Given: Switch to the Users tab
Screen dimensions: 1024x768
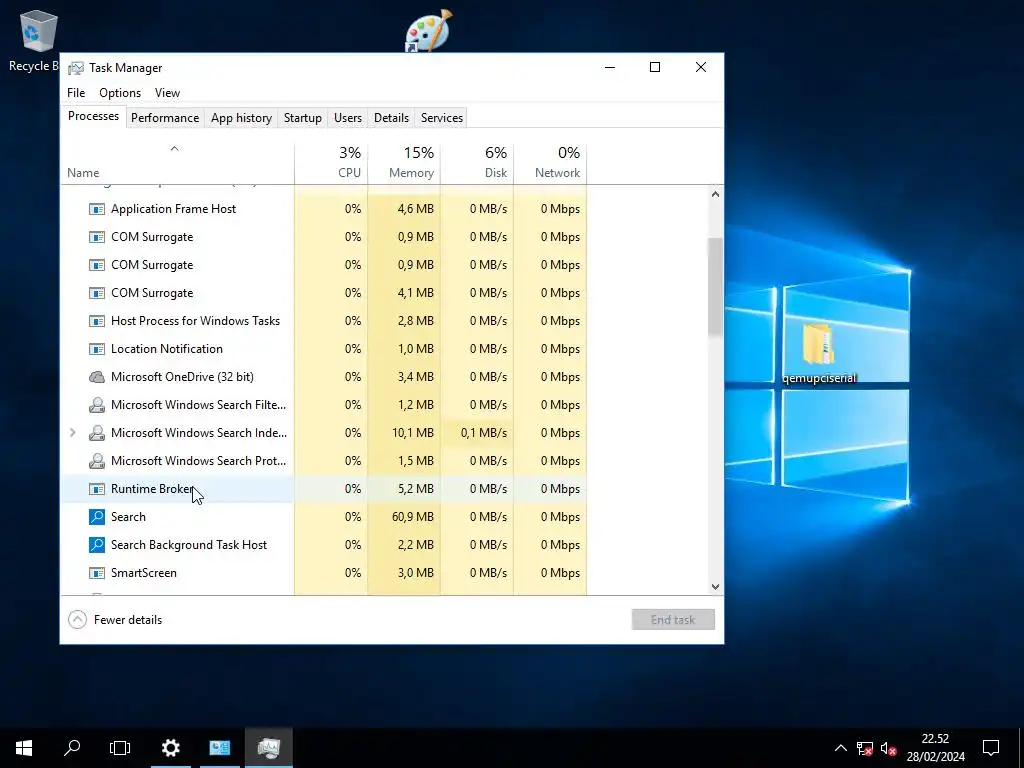Looking at the screenshot, I should point(347,118).
